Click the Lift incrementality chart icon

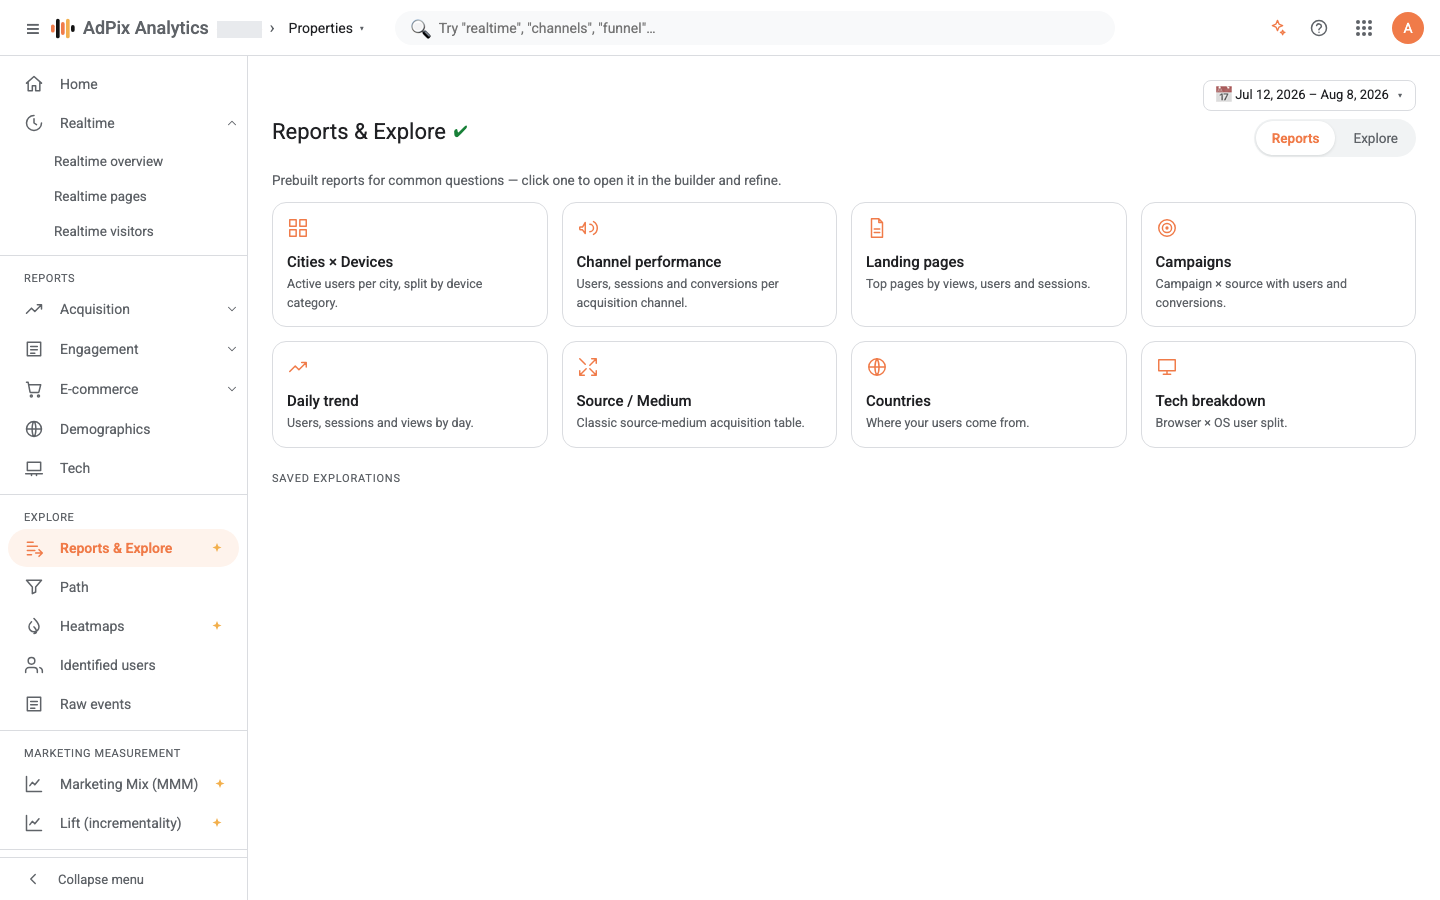click(x=34, y=823)
